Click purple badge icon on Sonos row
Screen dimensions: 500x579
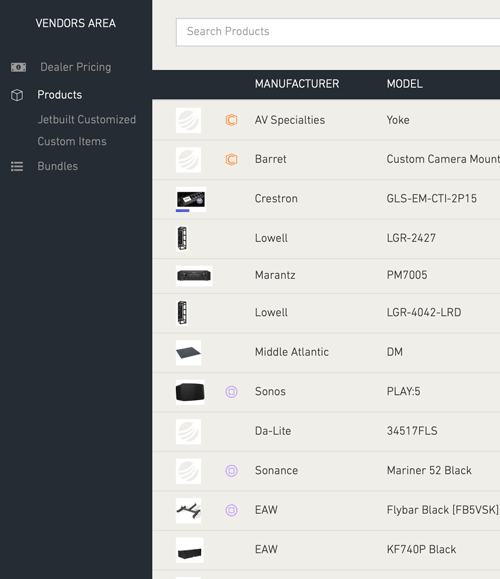[231, 392]
